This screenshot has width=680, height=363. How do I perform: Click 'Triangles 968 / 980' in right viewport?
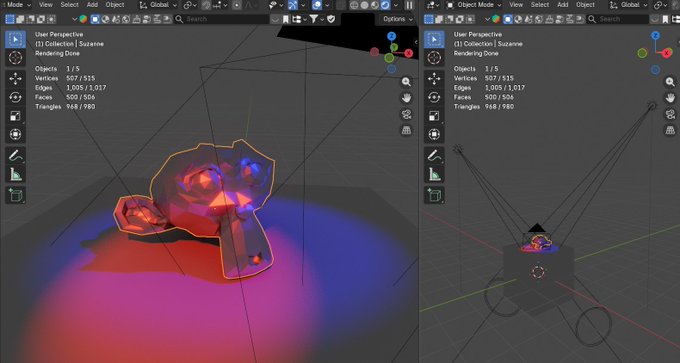click(x=484, y=107)
